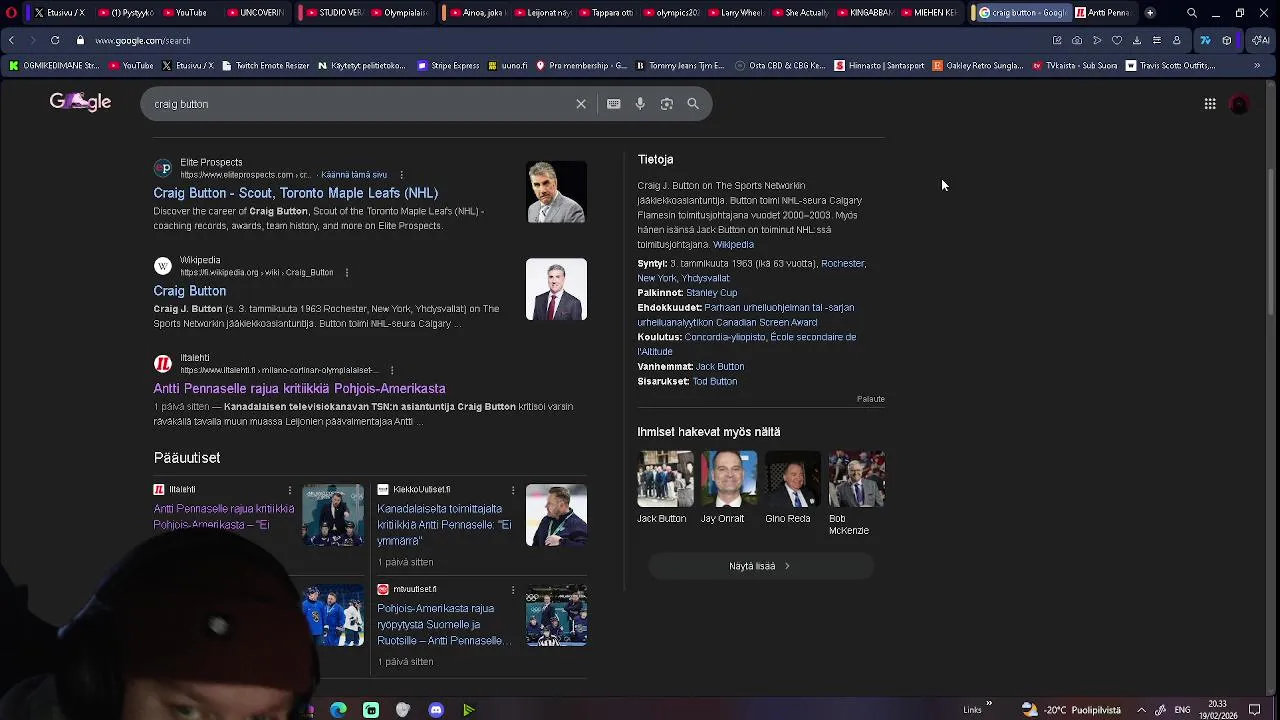
Task: Search by image with the camera lens icon
Action: click(667, 104)
